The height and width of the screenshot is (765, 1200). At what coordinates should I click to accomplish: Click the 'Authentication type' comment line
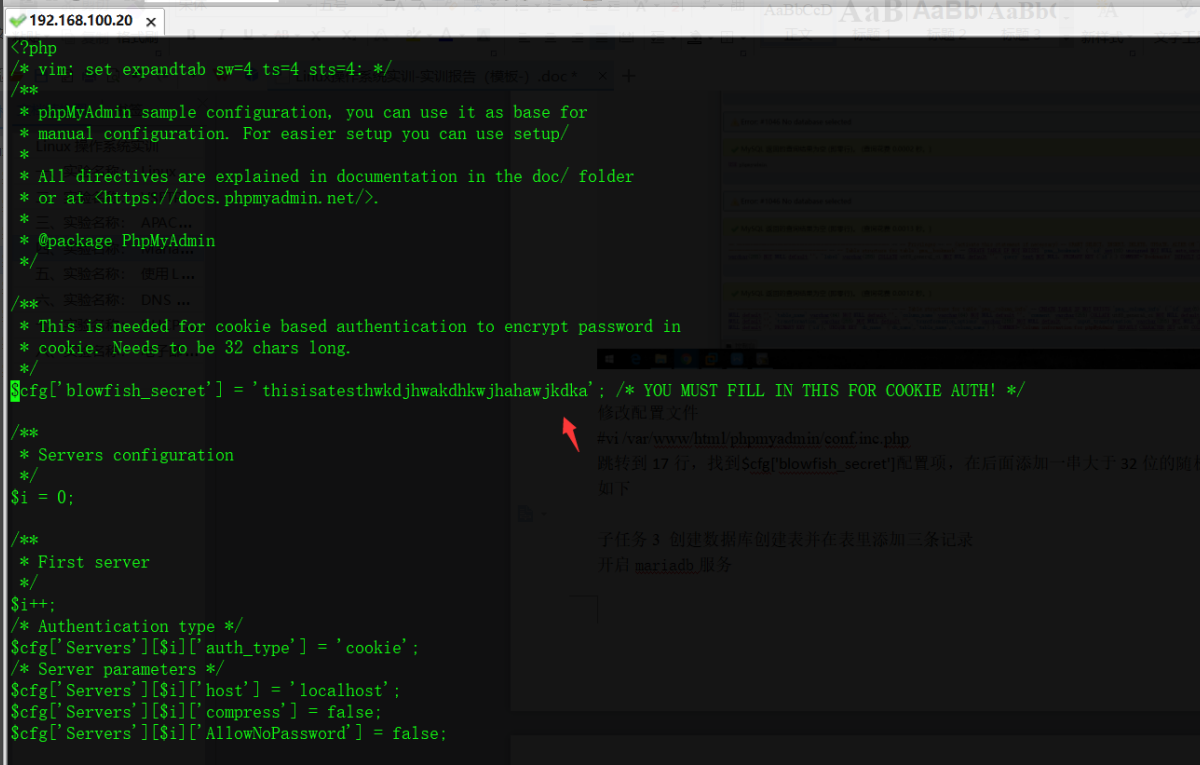coord(126,626)
